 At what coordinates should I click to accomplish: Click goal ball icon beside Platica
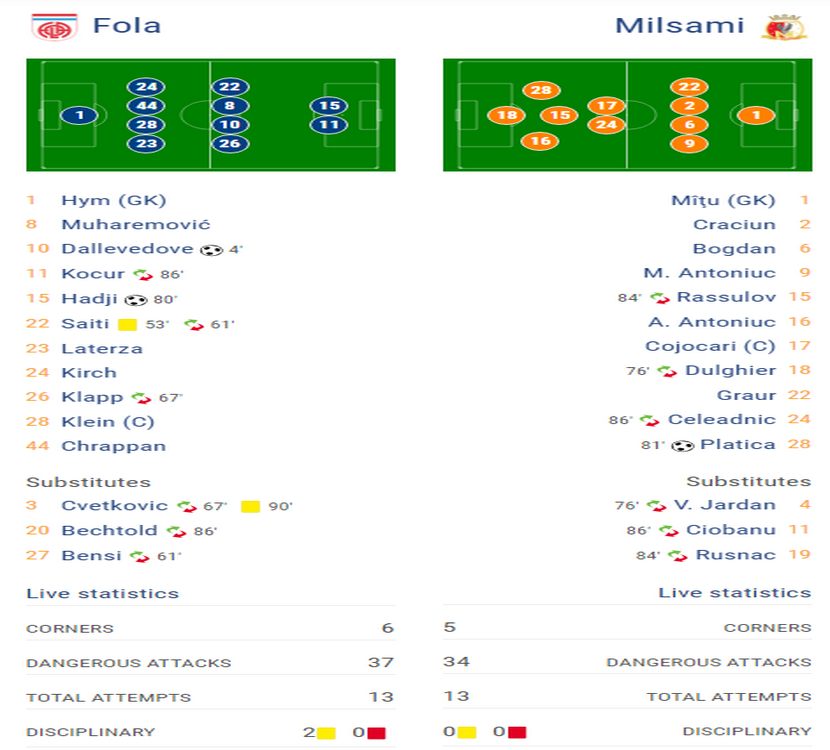[x=682, y=446]
